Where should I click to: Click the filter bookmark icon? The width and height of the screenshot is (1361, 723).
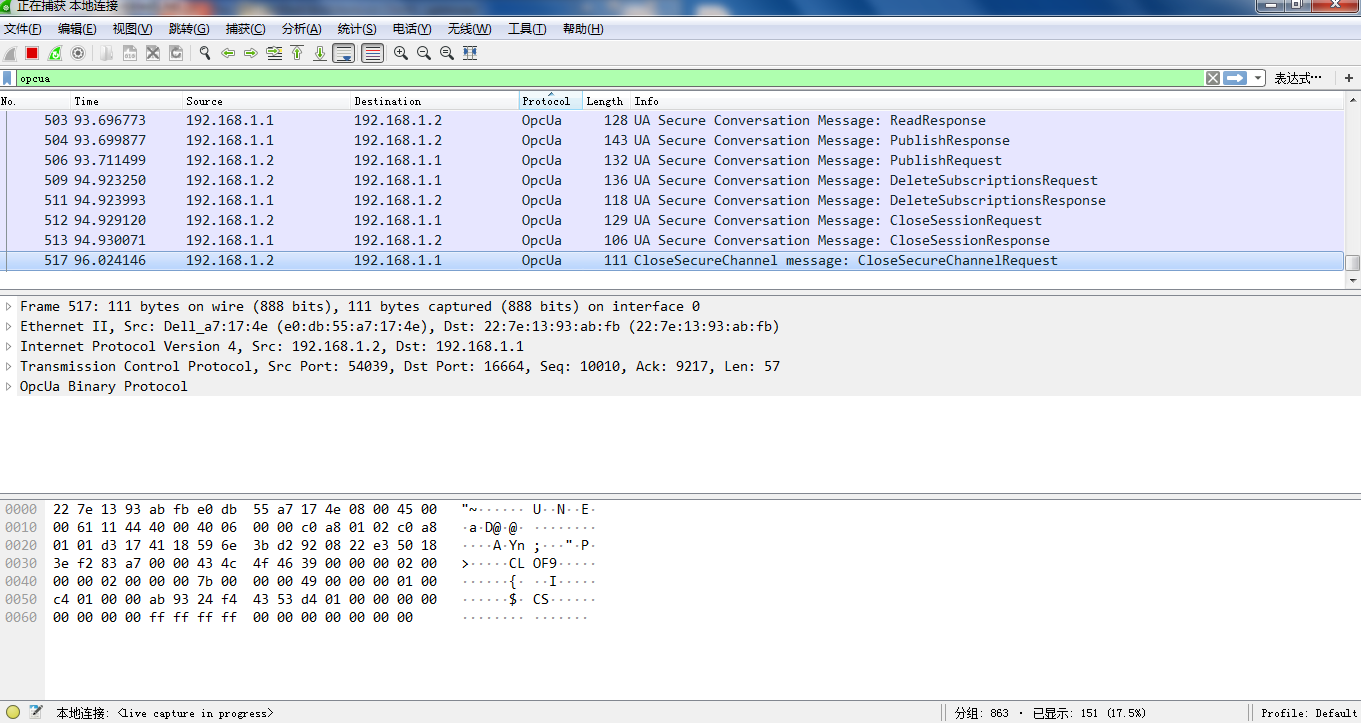pyautogui.click(x=8, y=78)
